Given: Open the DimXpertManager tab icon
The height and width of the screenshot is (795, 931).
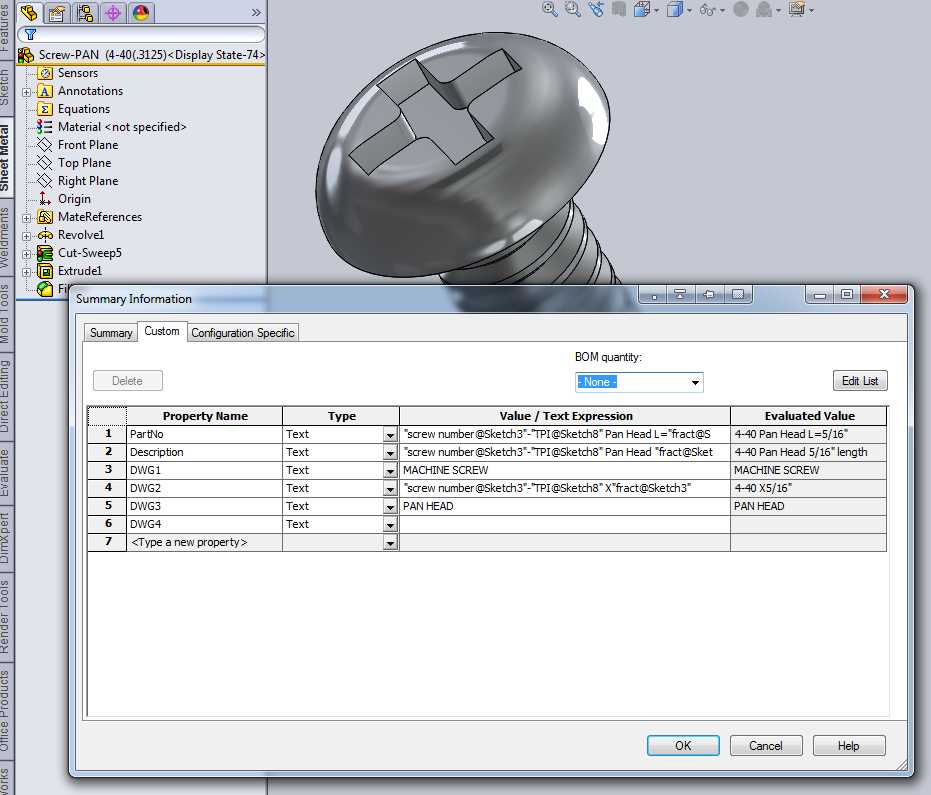Looking at the screenshot, I should click(x=113, y=12).
